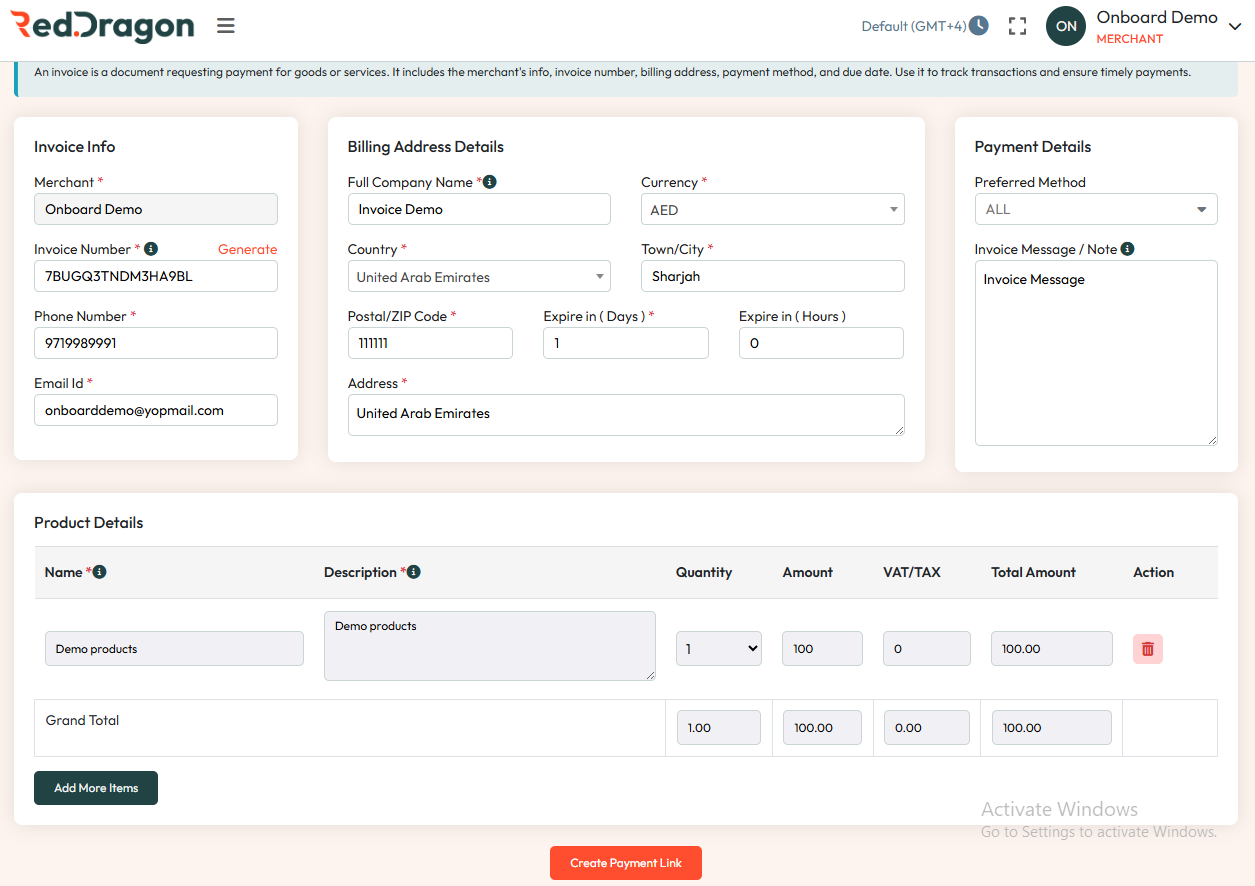
Task: Open the hamburger navigation menu
Action: (225, 26)
